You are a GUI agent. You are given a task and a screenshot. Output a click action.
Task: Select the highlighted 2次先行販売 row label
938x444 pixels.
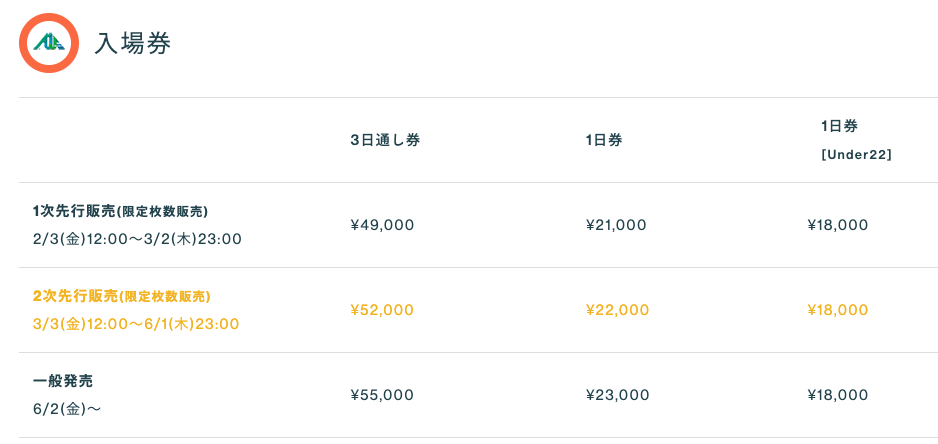pyautogui.click(x=121, y=296)
